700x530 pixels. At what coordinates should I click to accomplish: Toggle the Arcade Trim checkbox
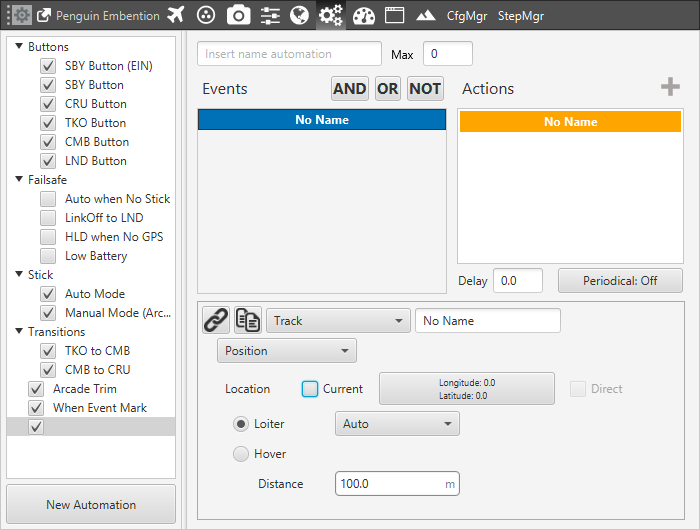pos(36,389)
